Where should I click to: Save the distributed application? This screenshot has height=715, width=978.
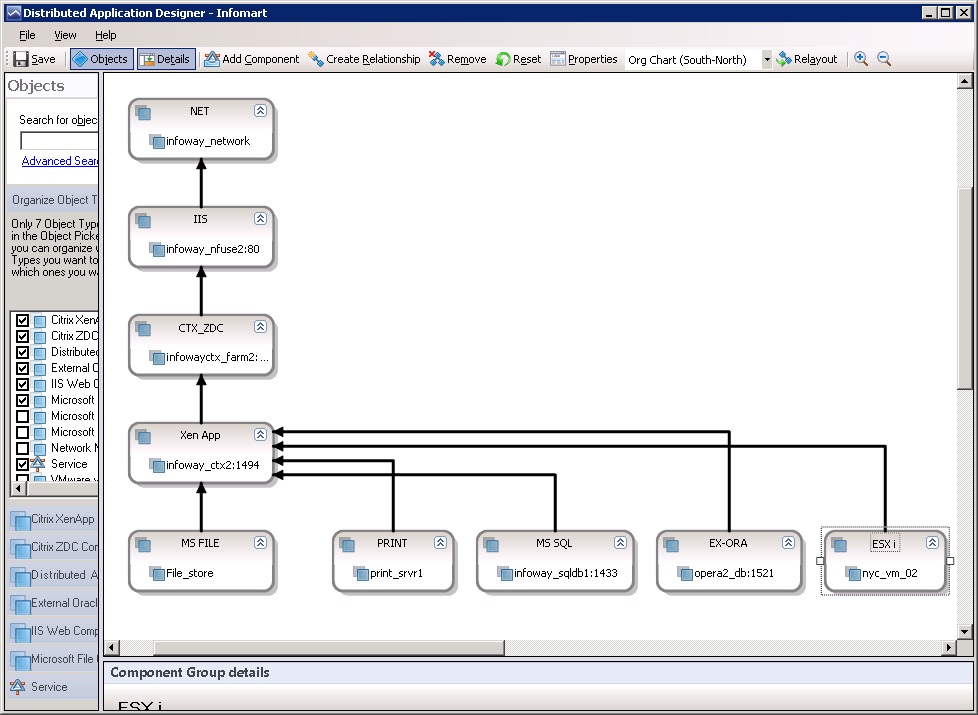point(34,59)
